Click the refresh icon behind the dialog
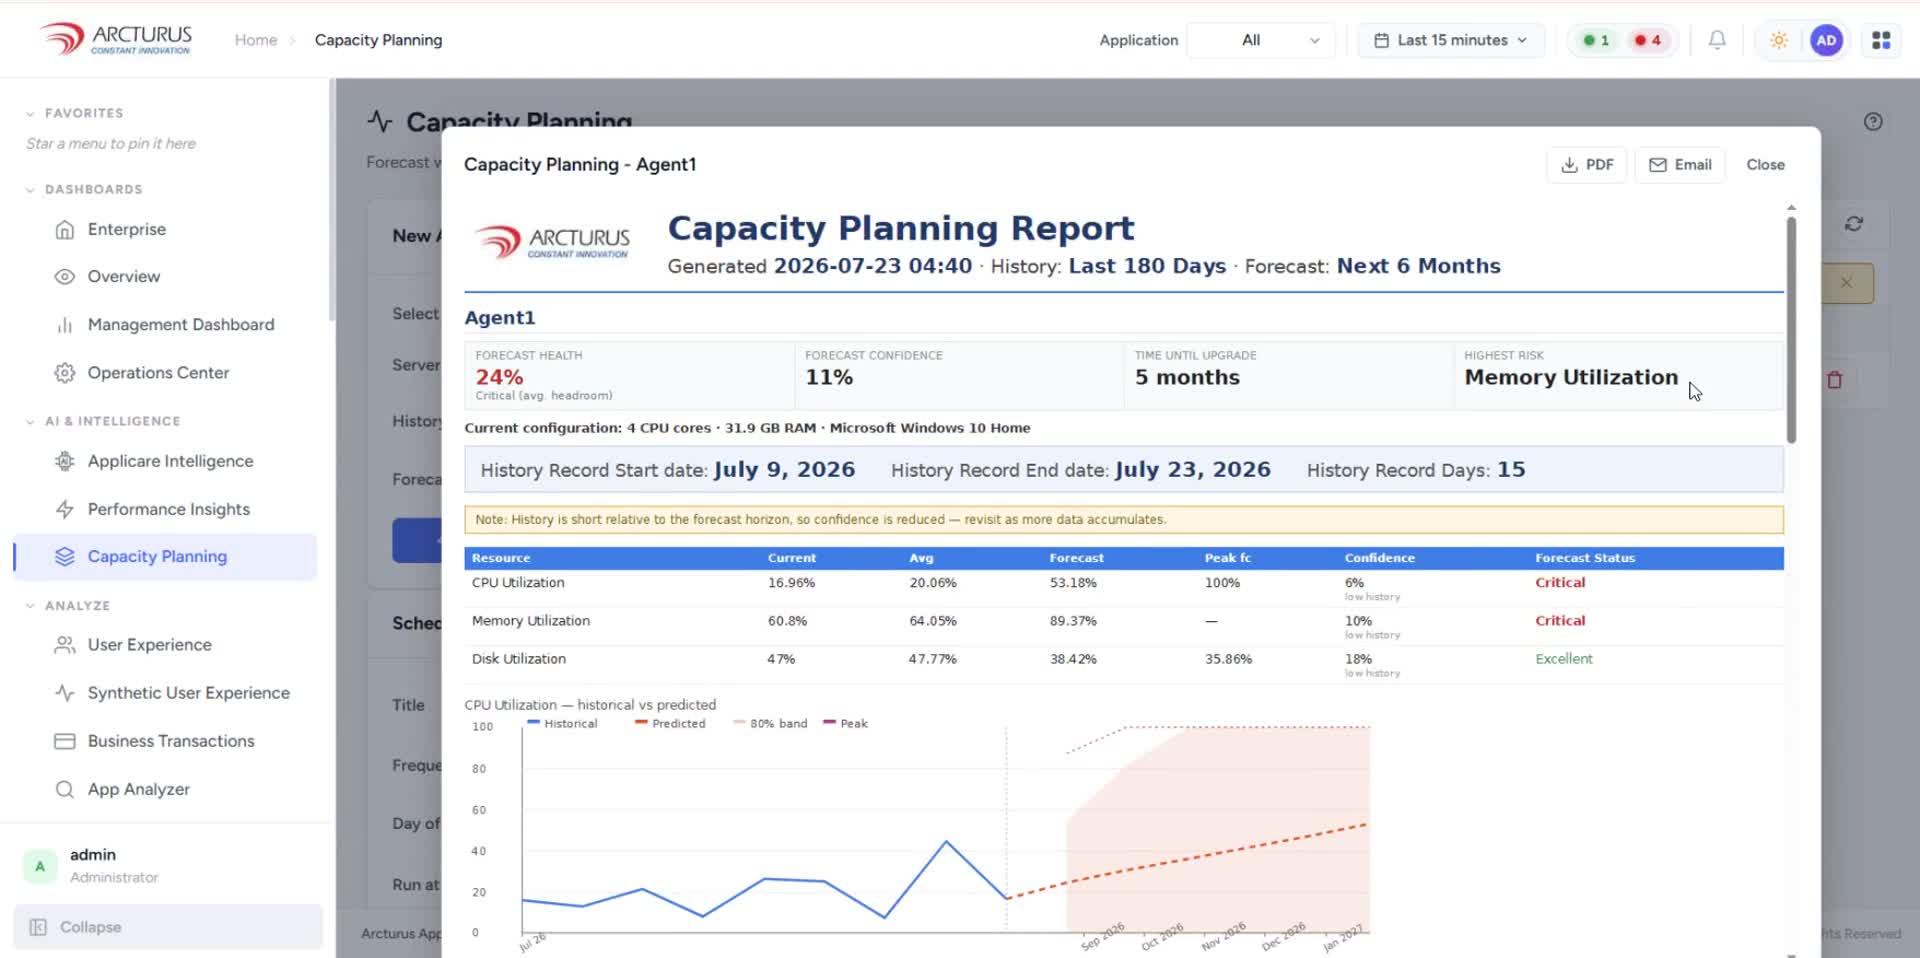 tap(1854, 224)
